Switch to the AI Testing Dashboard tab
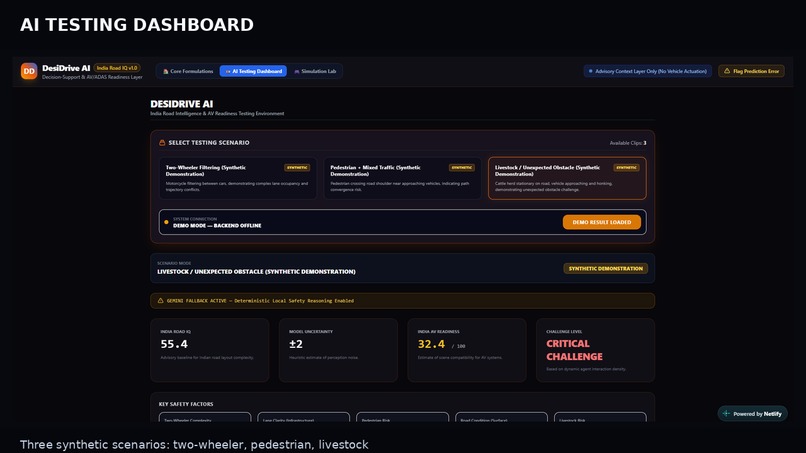 (253, 71)
